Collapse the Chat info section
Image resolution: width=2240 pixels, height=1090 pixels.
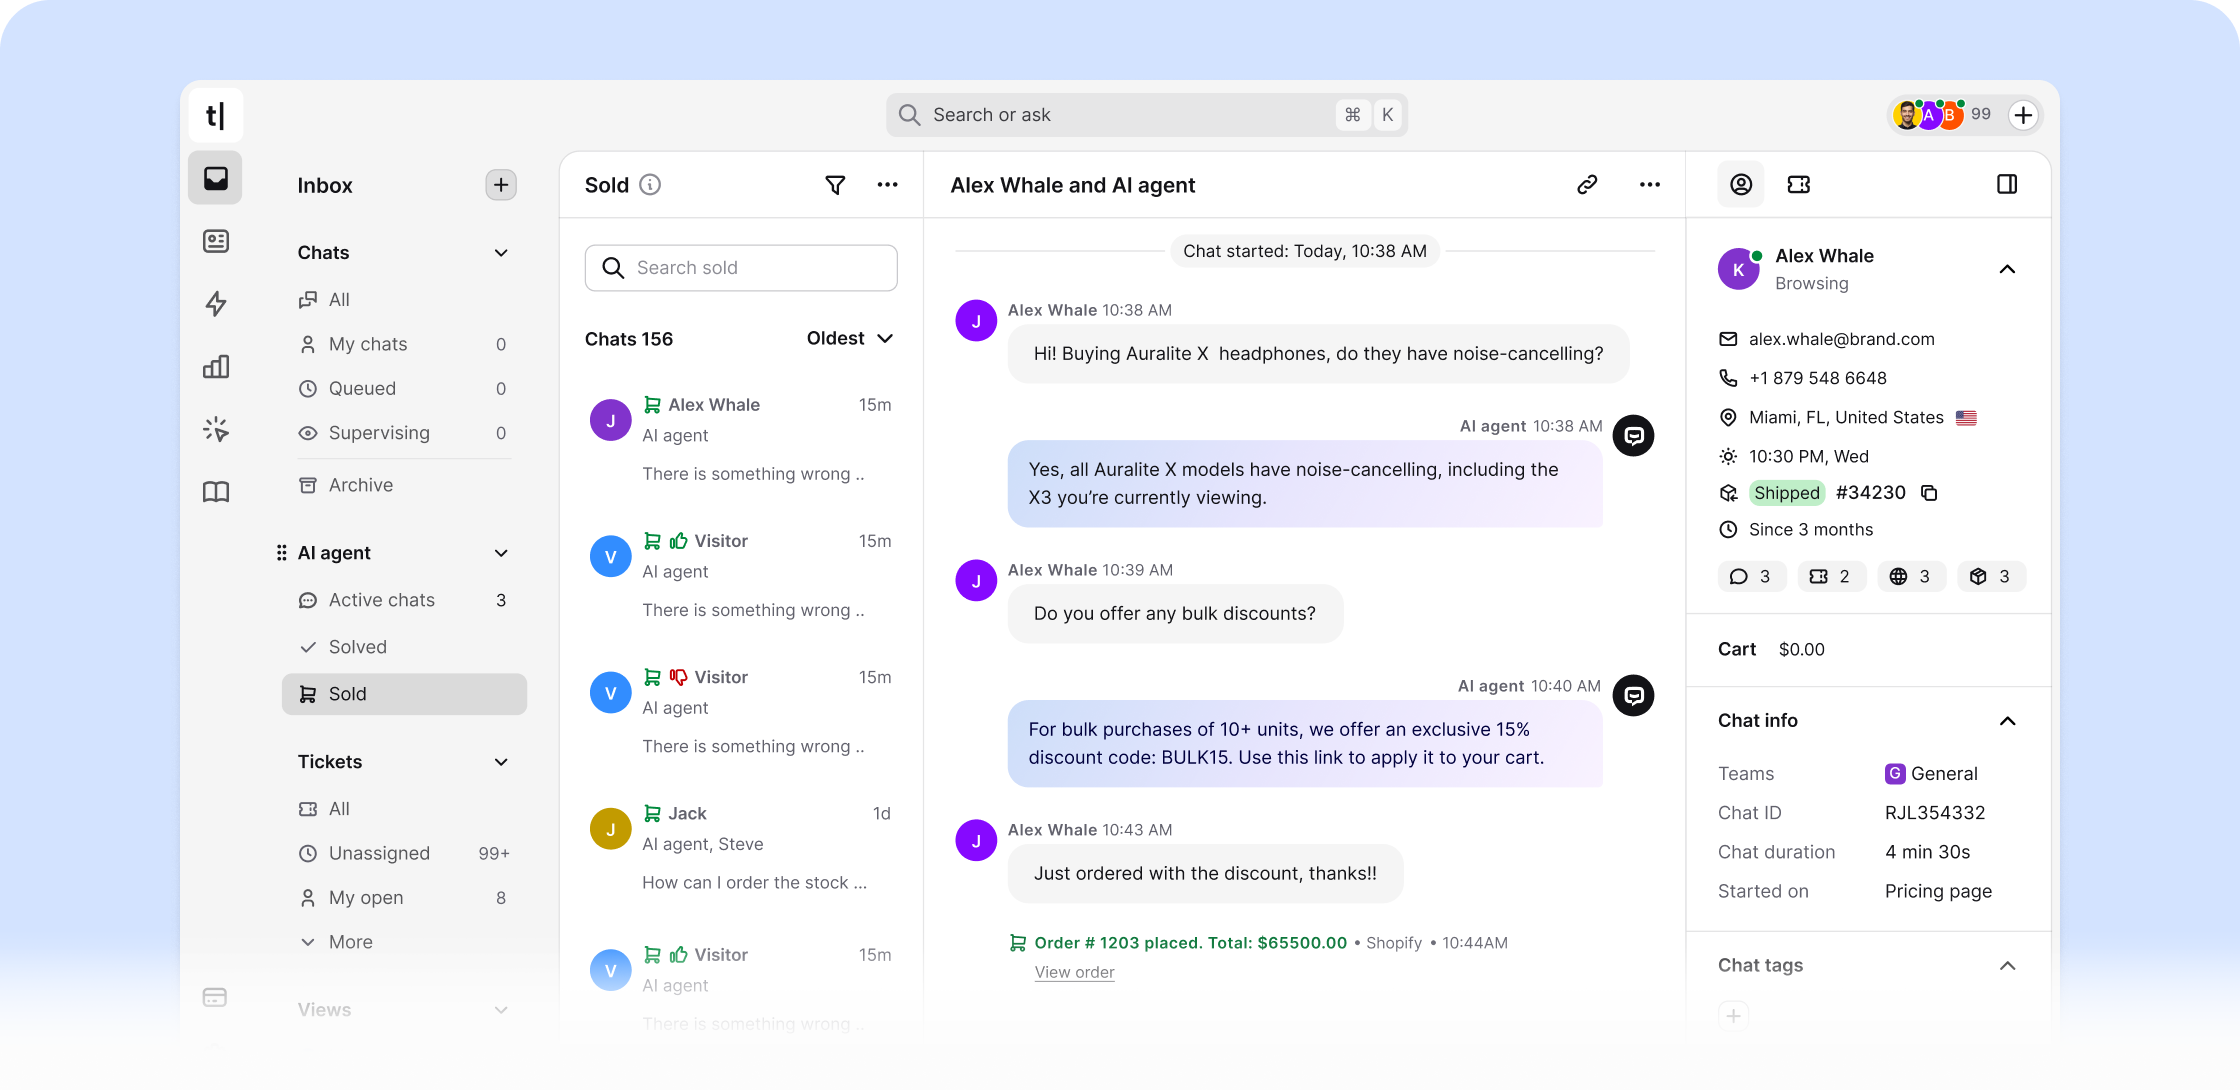[2008, 720]
